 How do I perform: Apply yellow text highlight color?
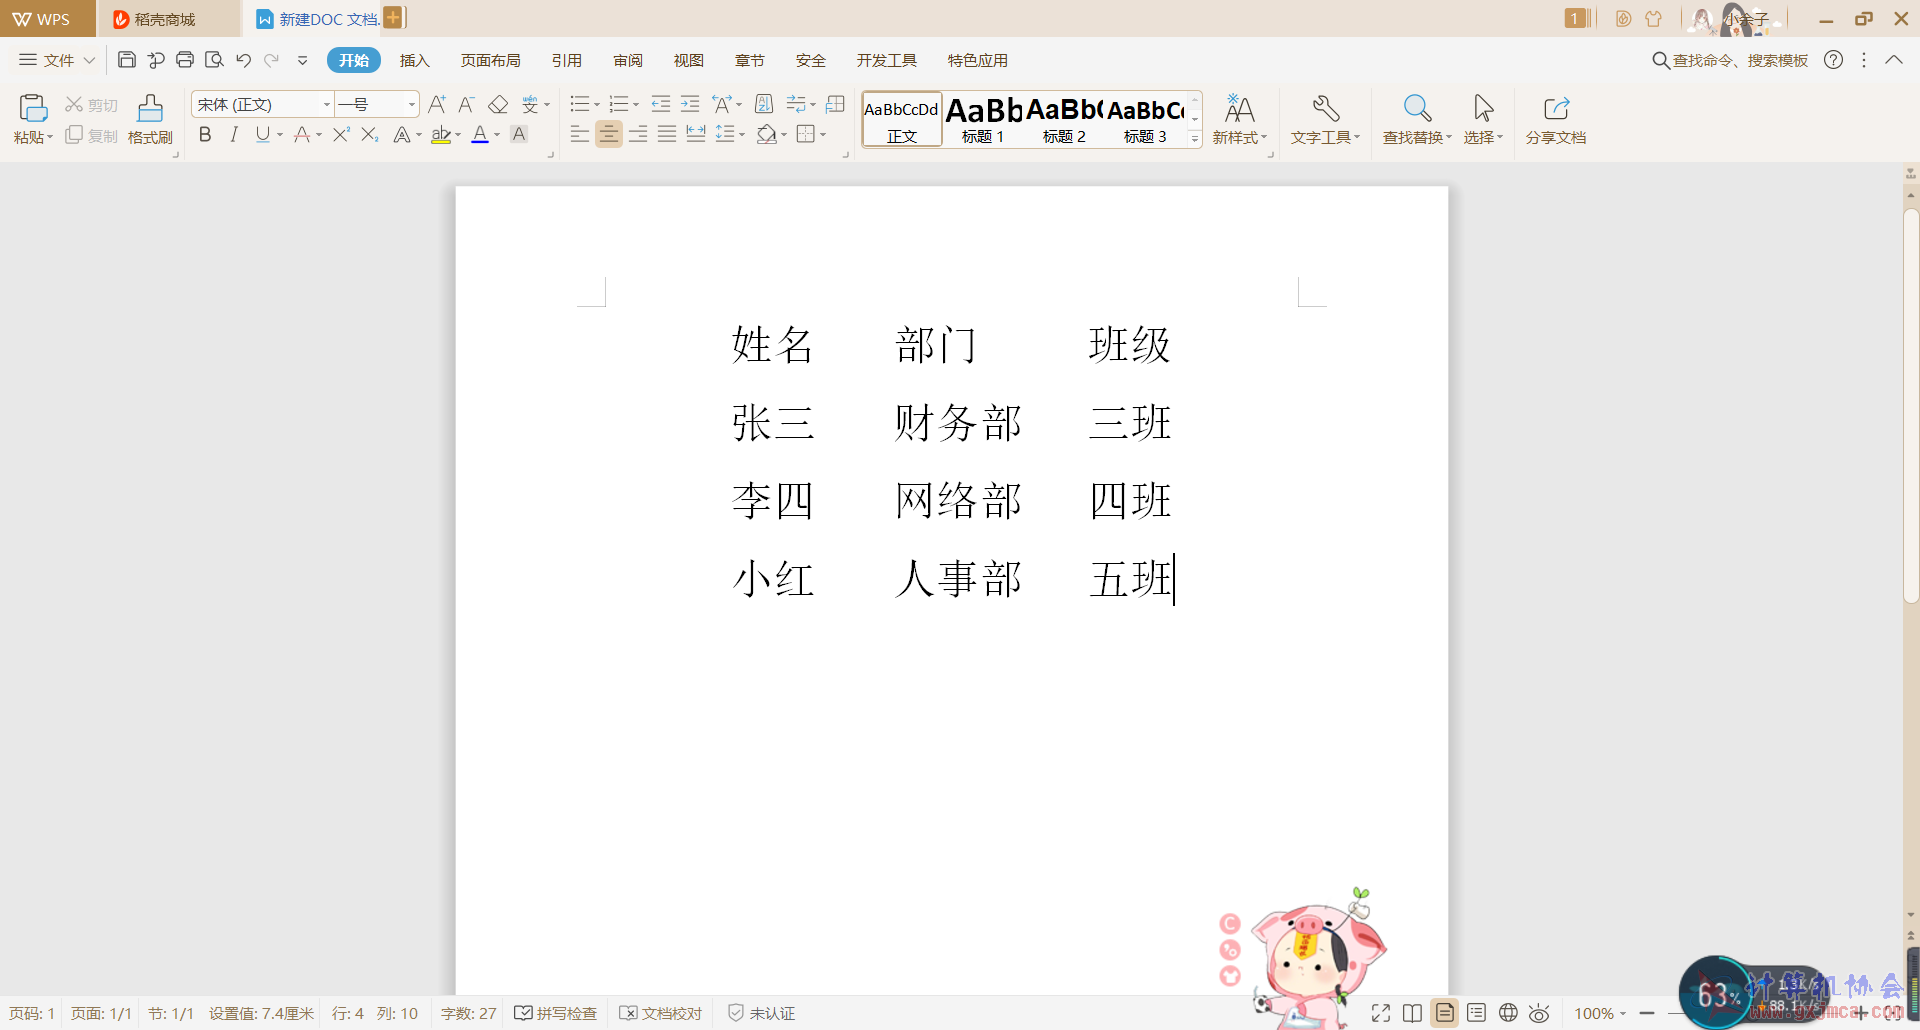pyautogui.click(x=441, y=134)
